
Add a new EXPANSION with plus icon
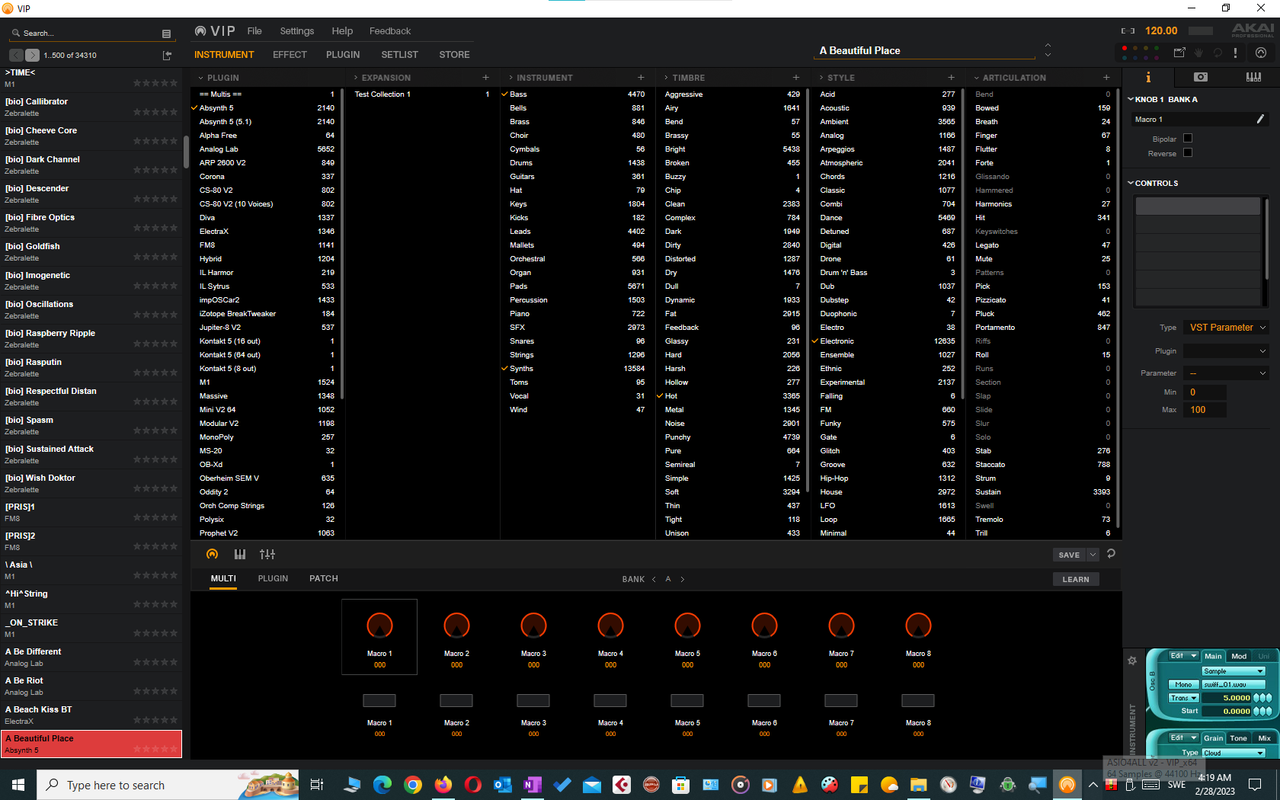point(486,77)
